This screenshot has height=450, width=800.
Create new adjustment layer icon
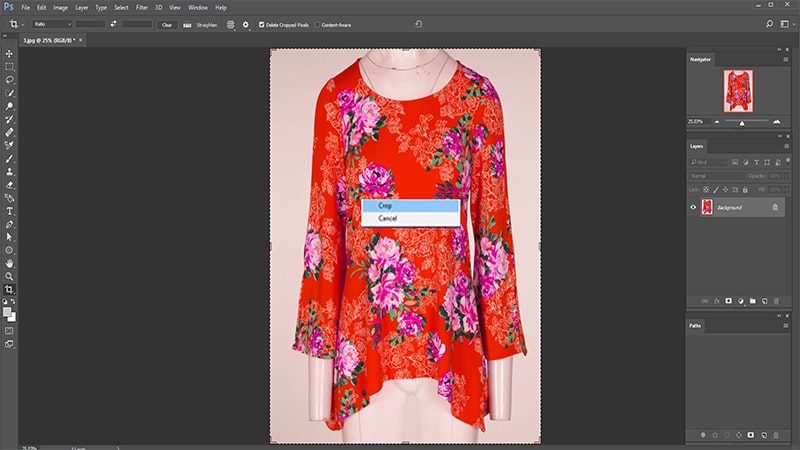click(x=741, y=301)
